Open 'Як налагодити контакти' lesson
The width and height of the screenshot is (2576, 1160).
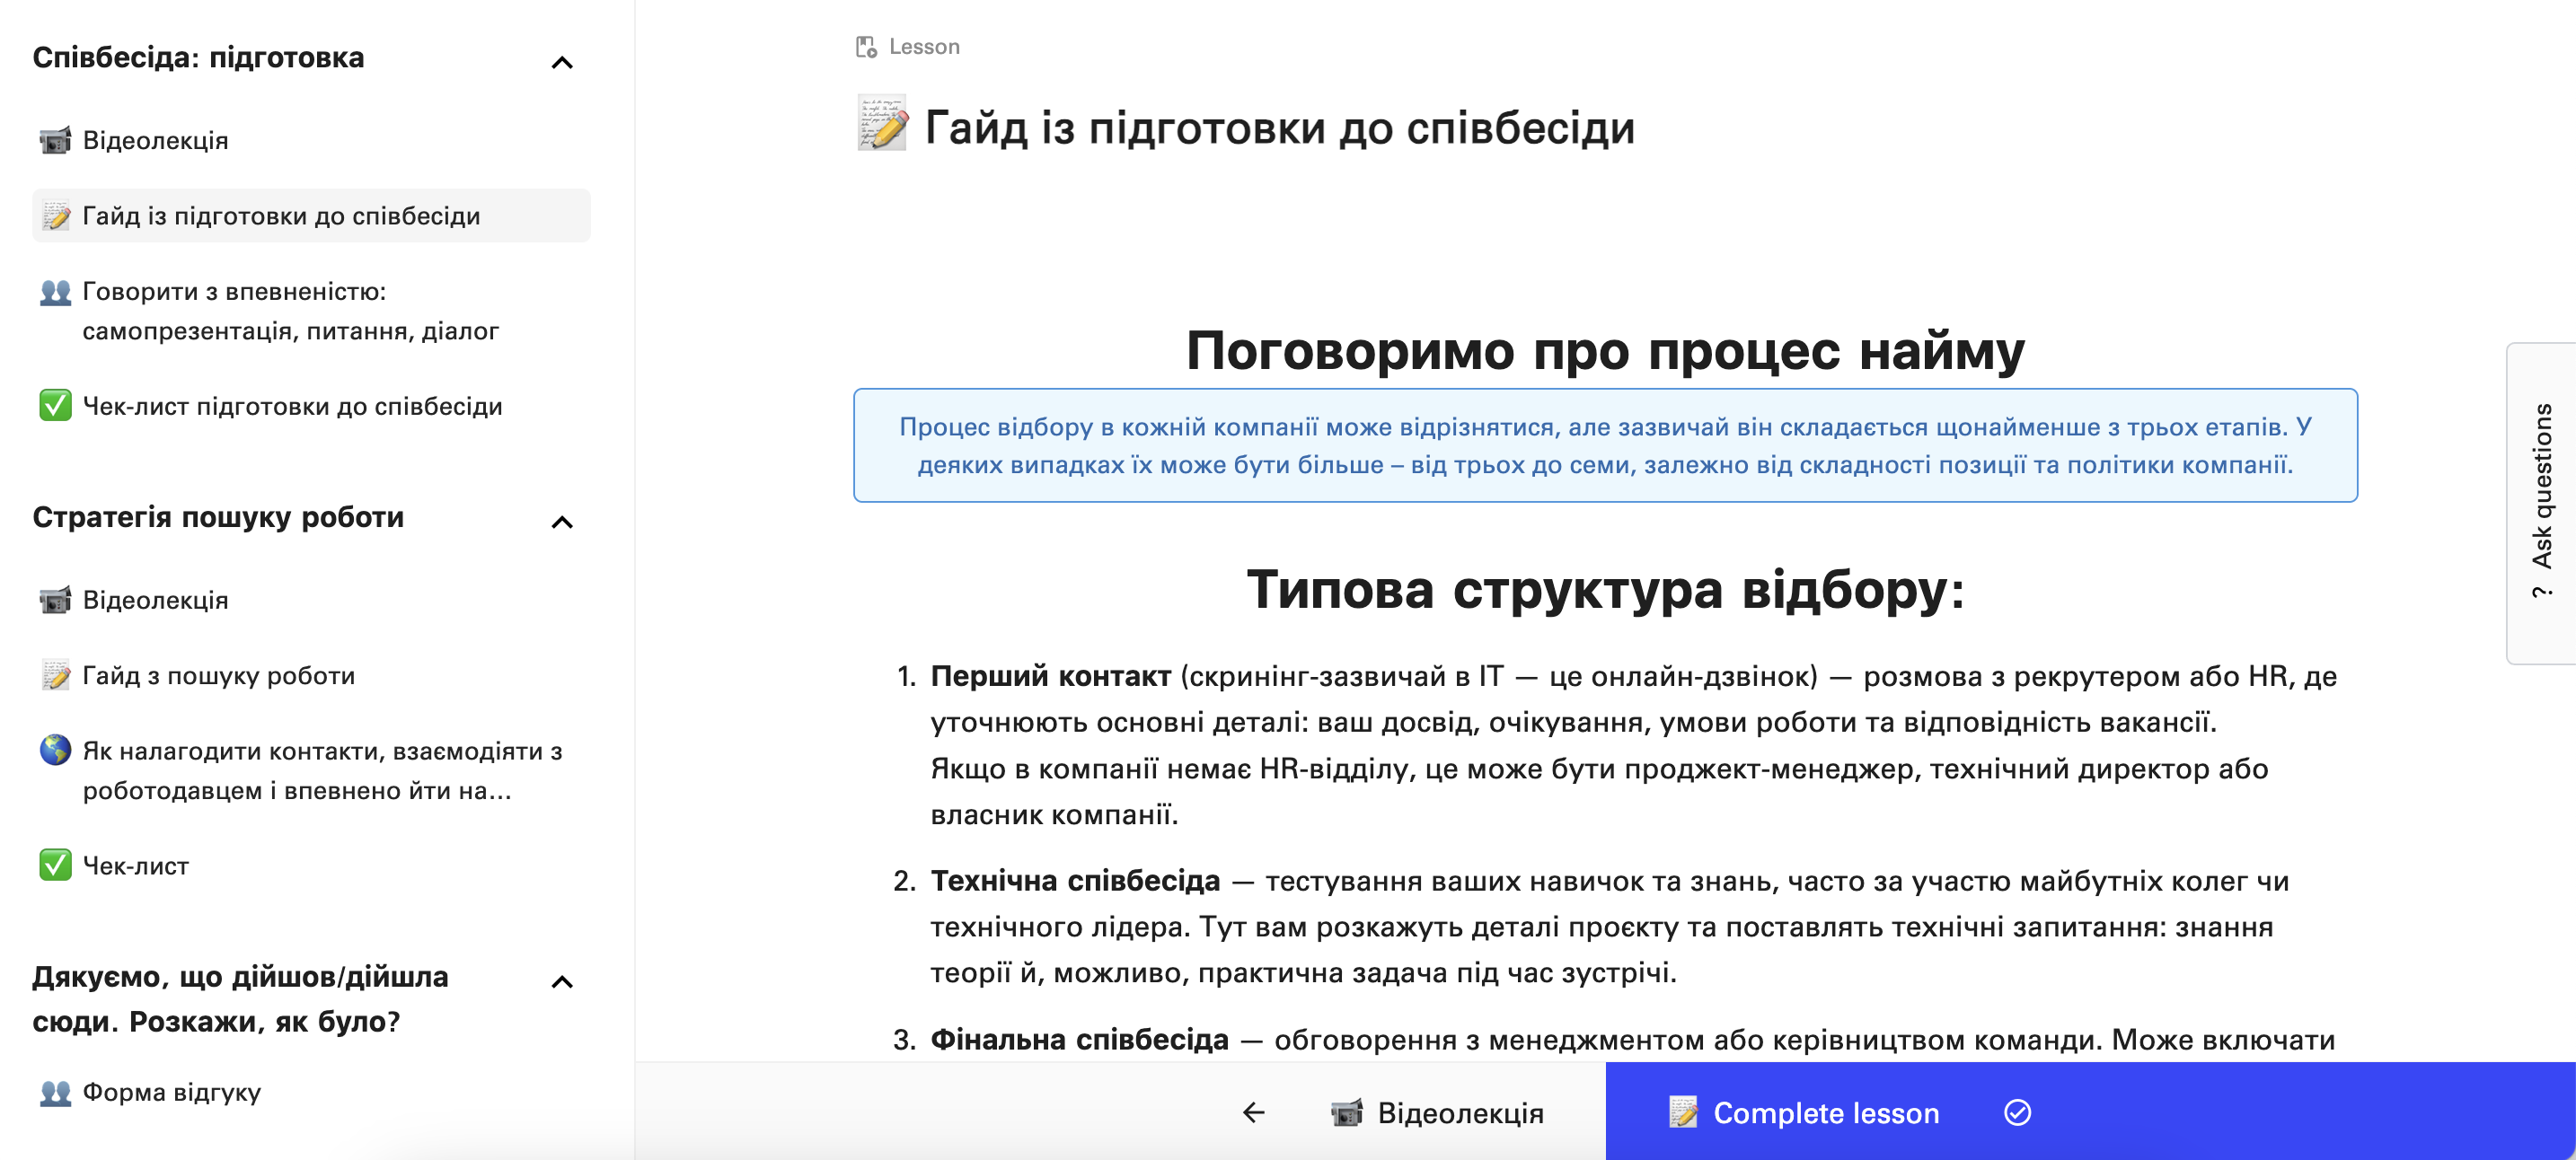coord(311,771)
